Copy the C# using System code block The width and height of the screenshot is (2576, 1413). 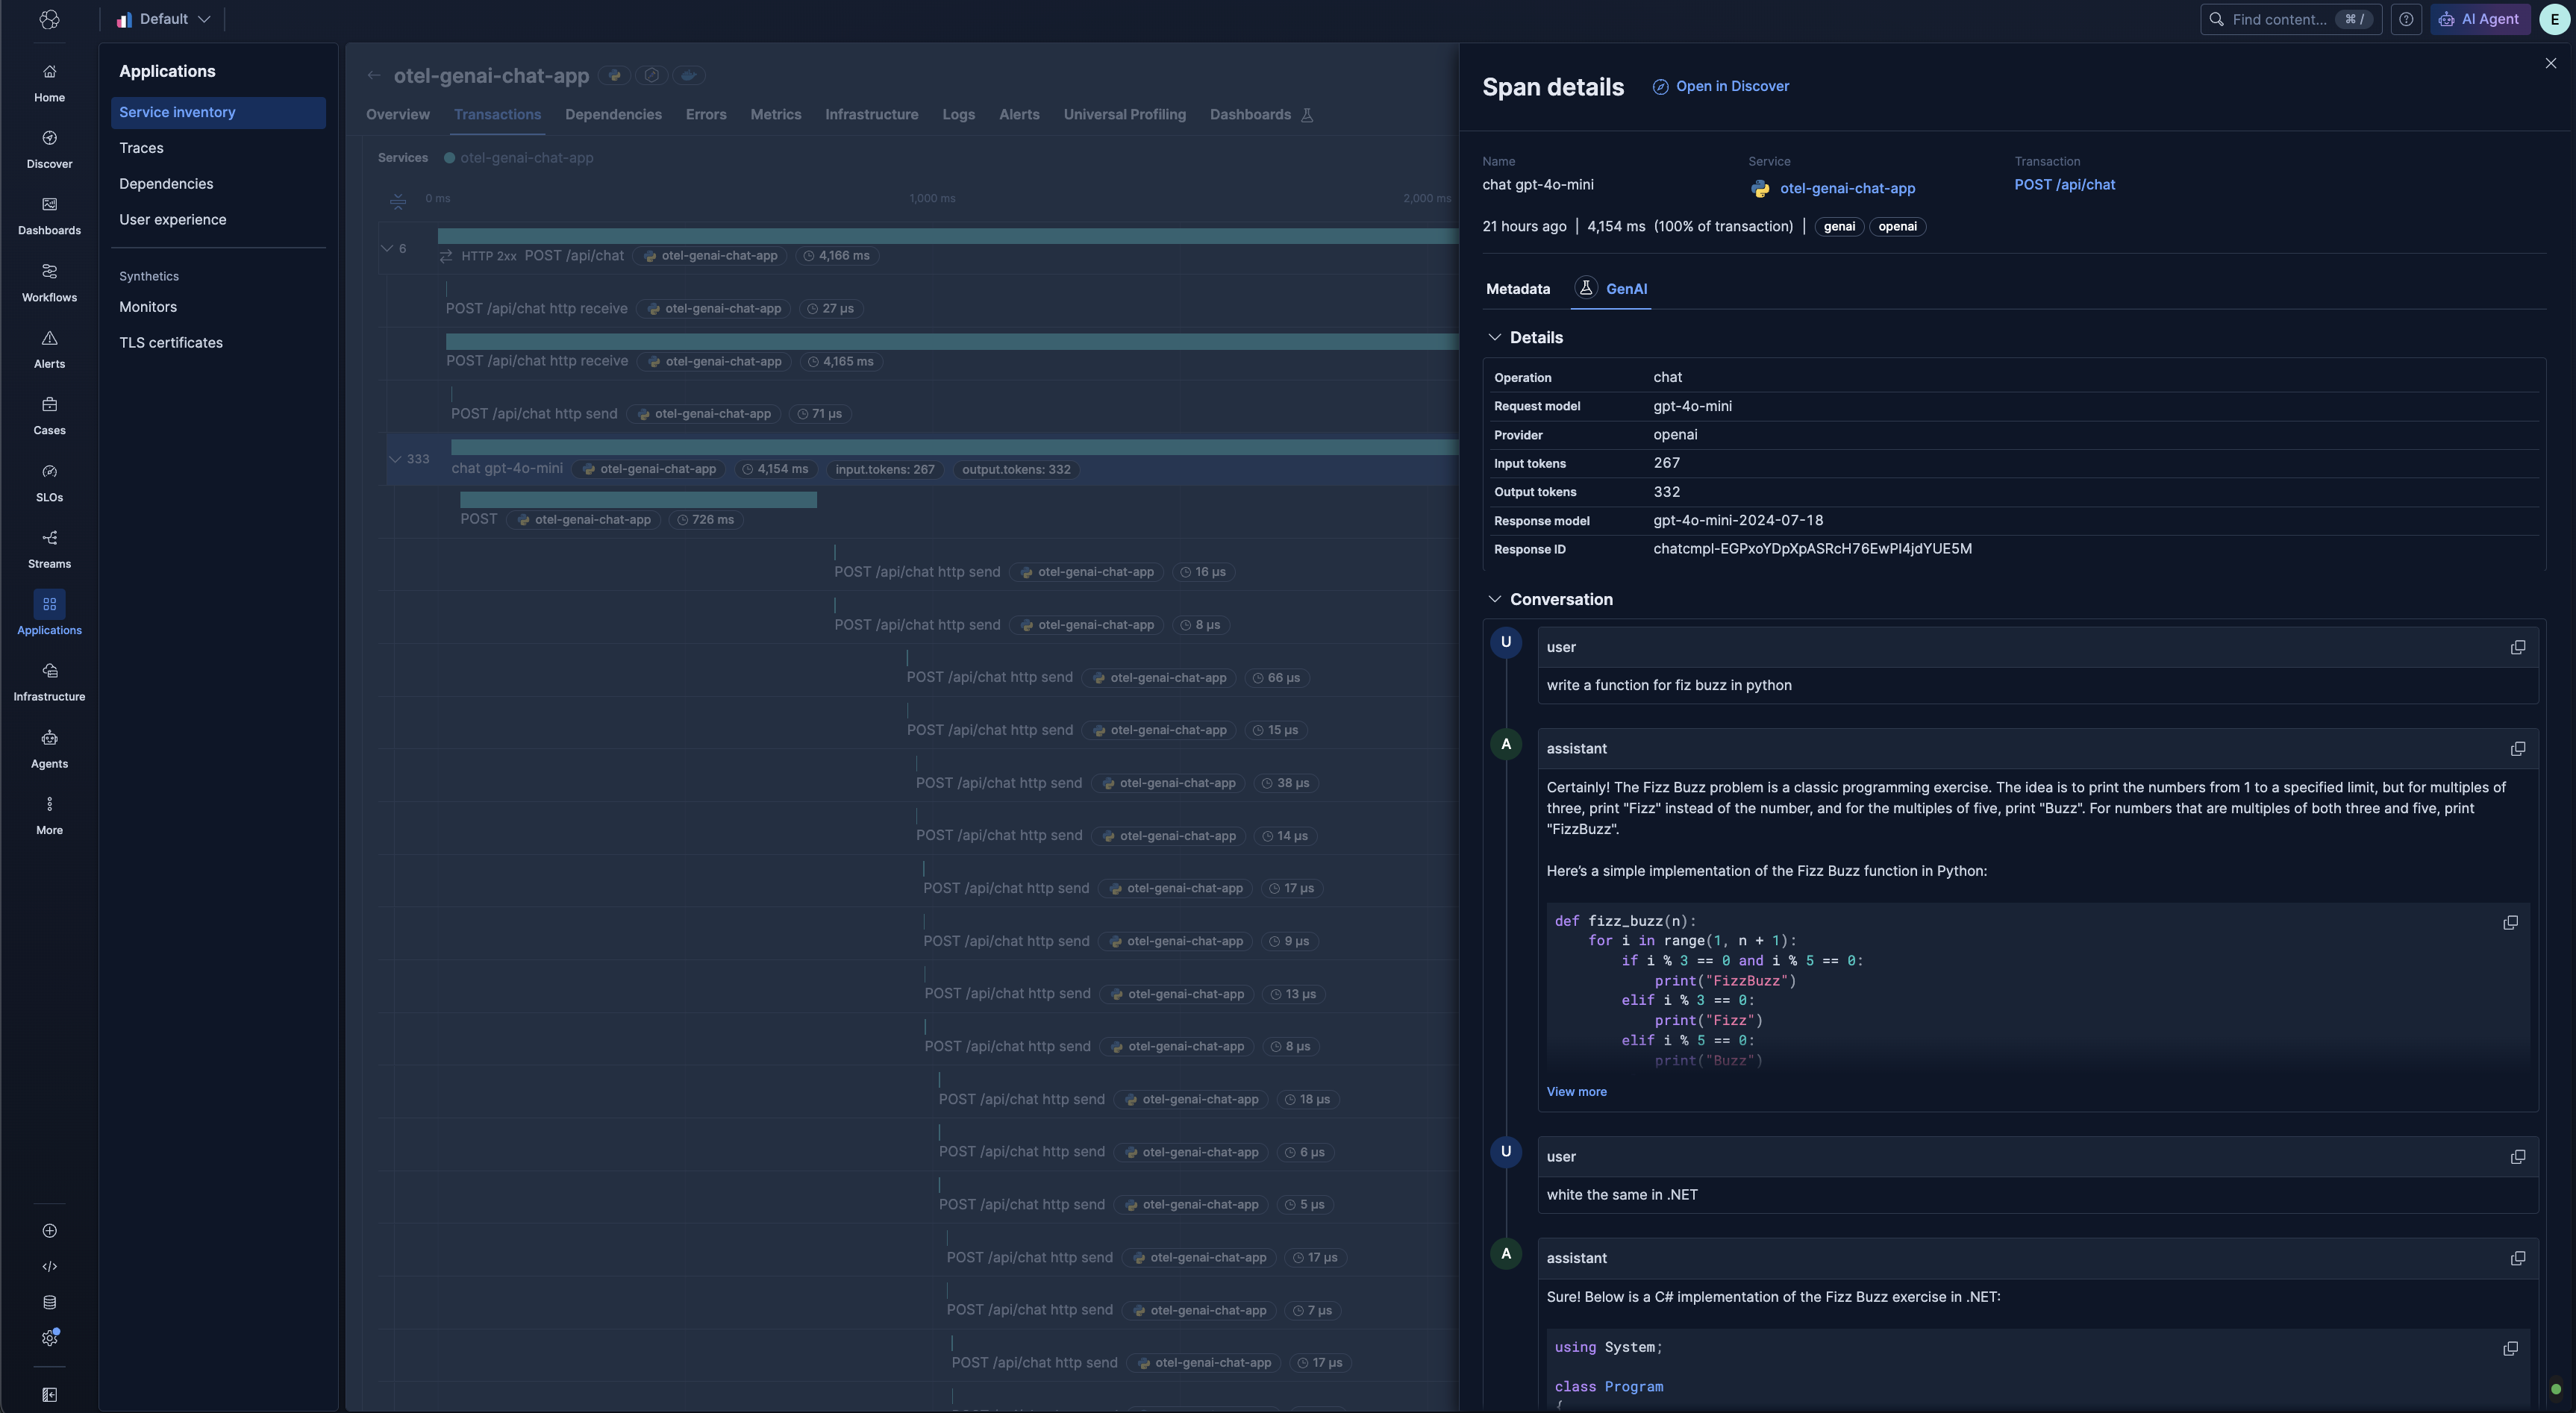2510,1348
